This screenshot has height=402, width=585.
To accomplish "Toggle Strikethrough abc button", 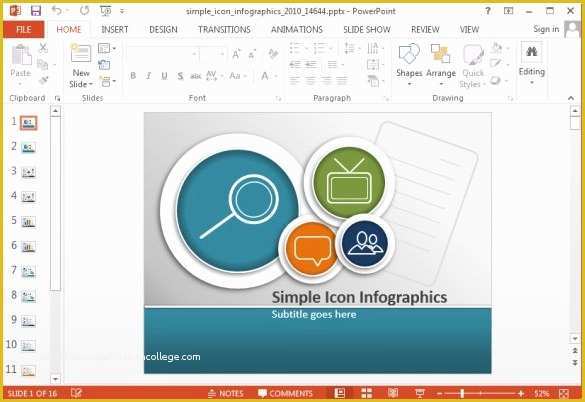I will tap(195, 76).
